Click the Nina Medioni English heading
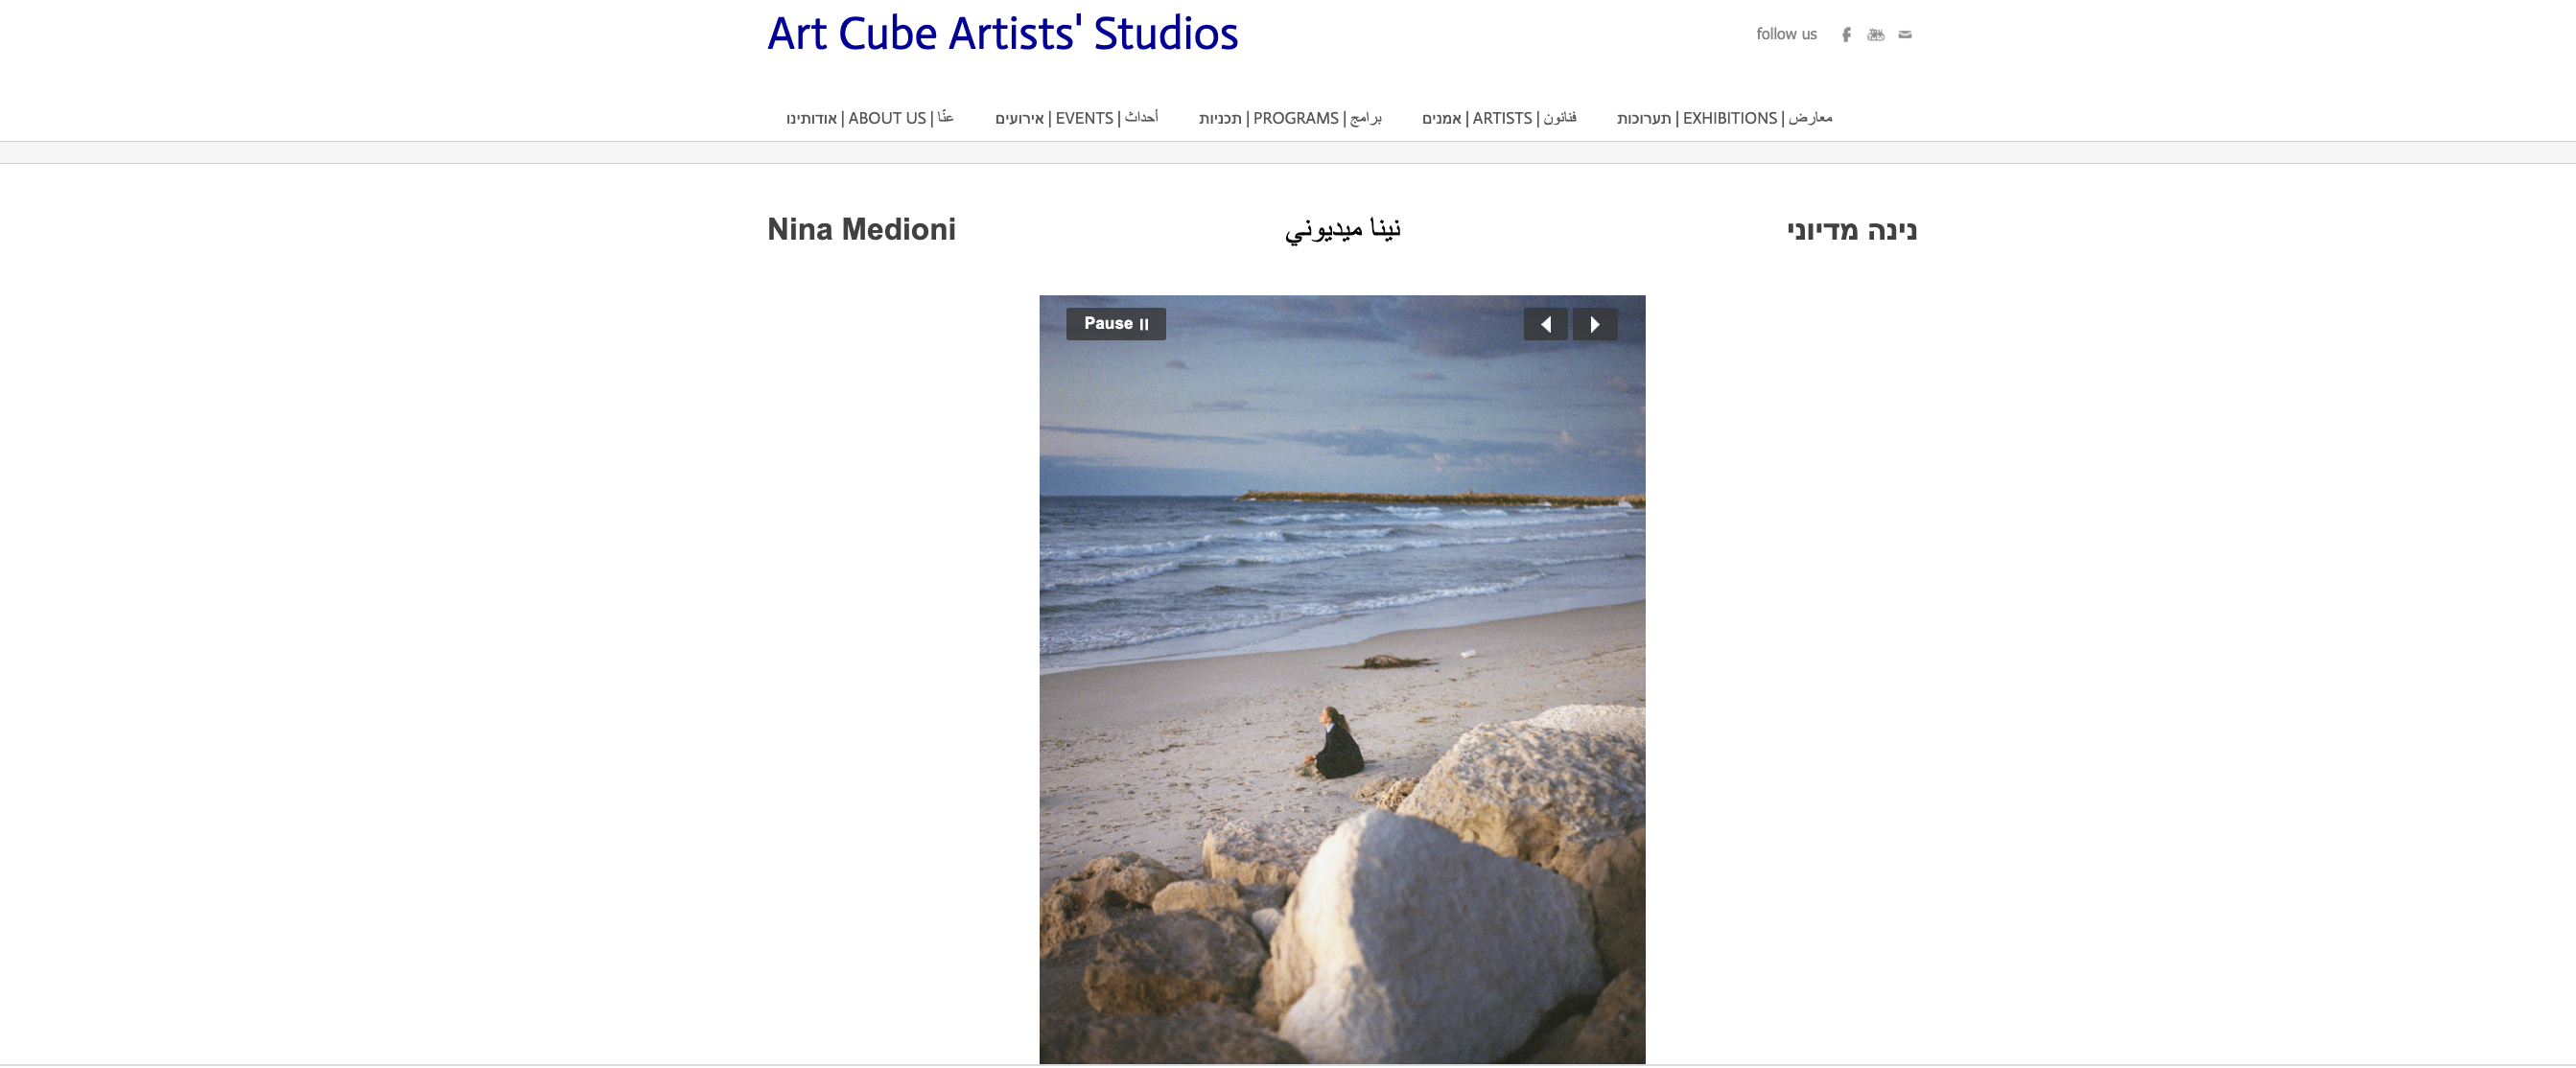Image resolution: width=2576 pixels, height=1068 pixels. point(861,229)
